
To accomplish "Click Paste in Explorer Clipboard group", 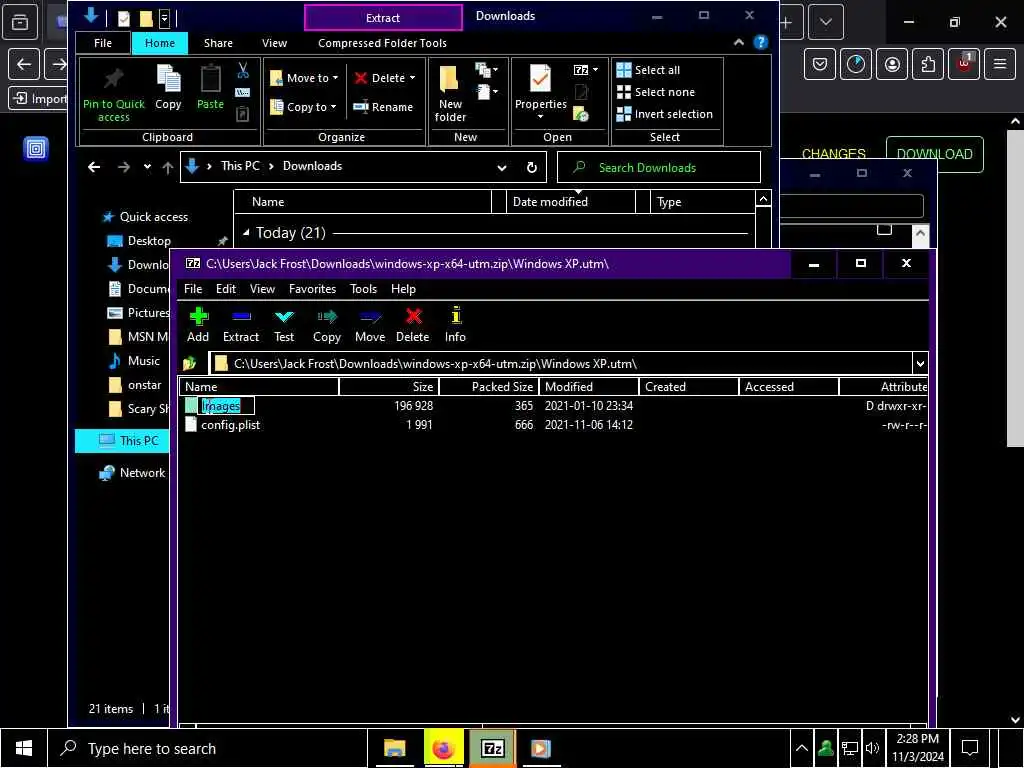I will (210, 87).
